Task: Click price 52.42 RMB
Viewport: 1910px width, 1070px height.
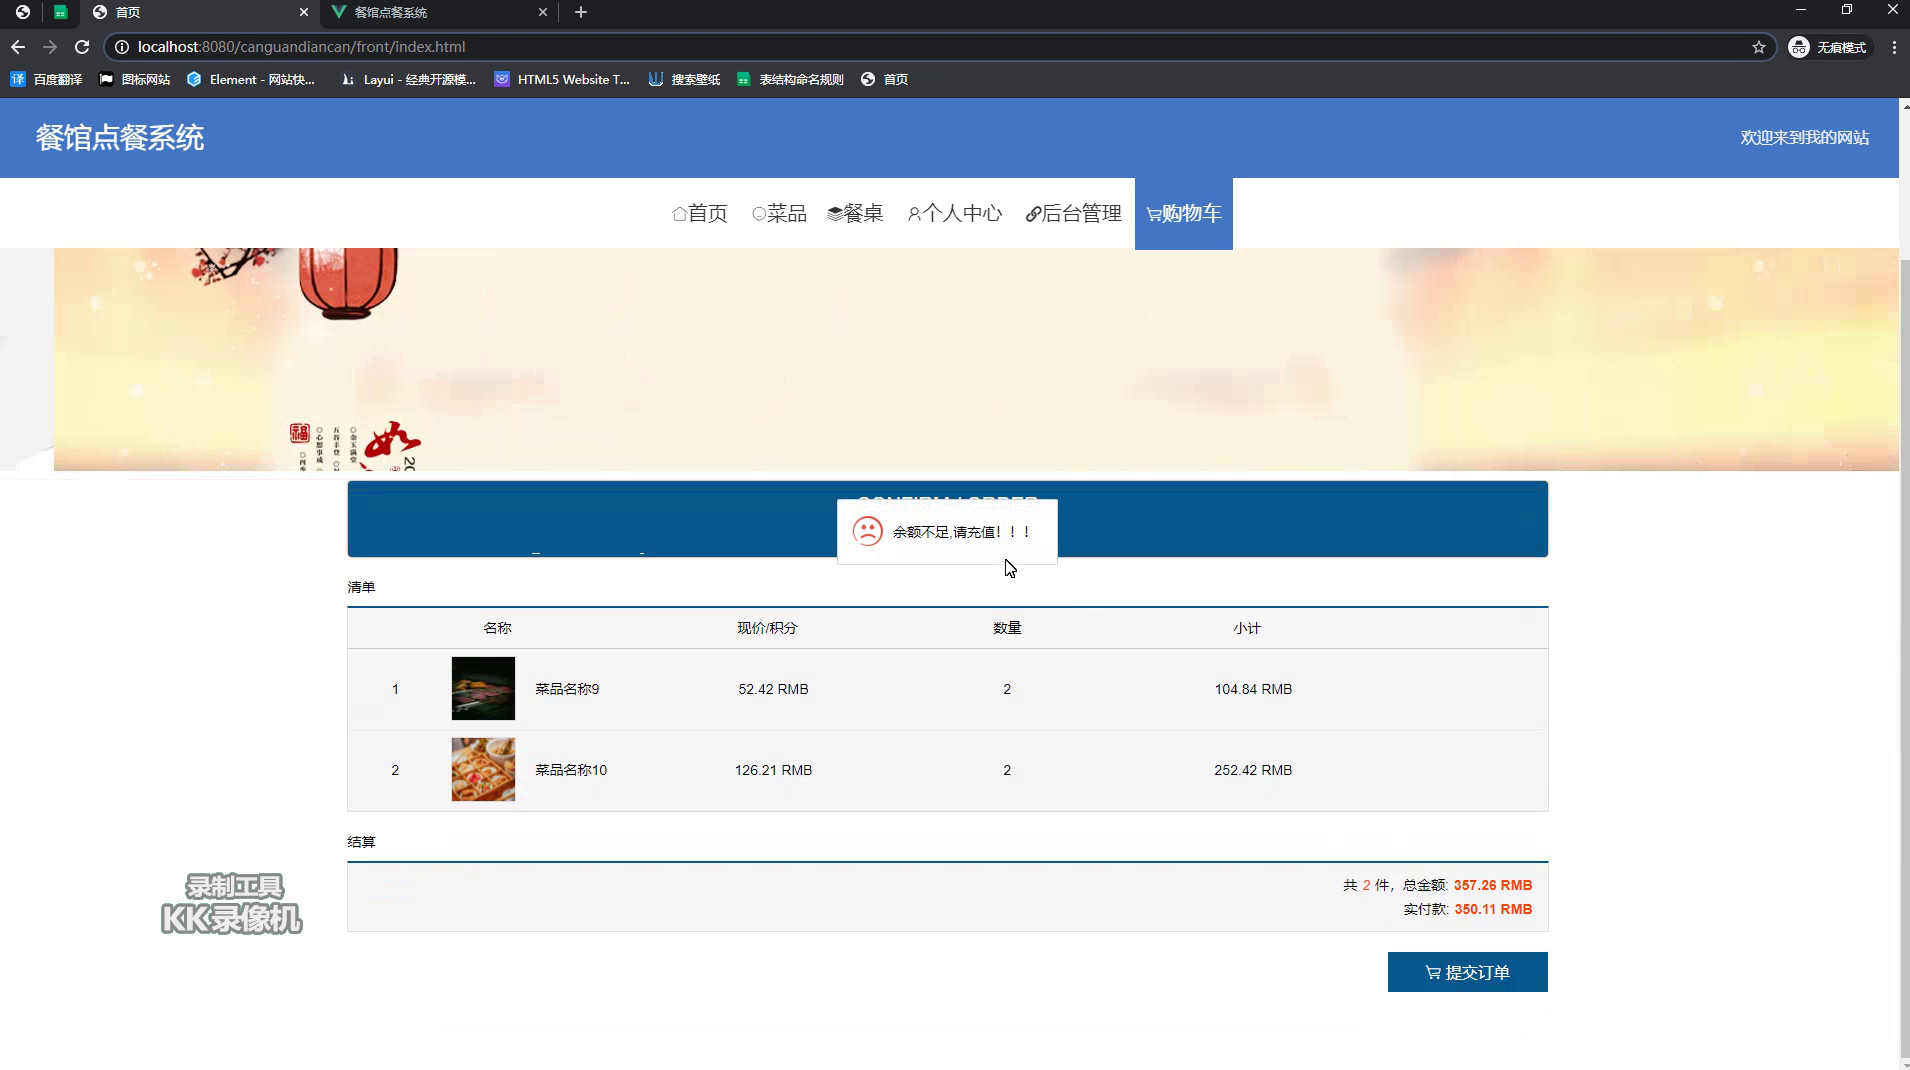Action: pyautogui.click(x=773, y=689)
